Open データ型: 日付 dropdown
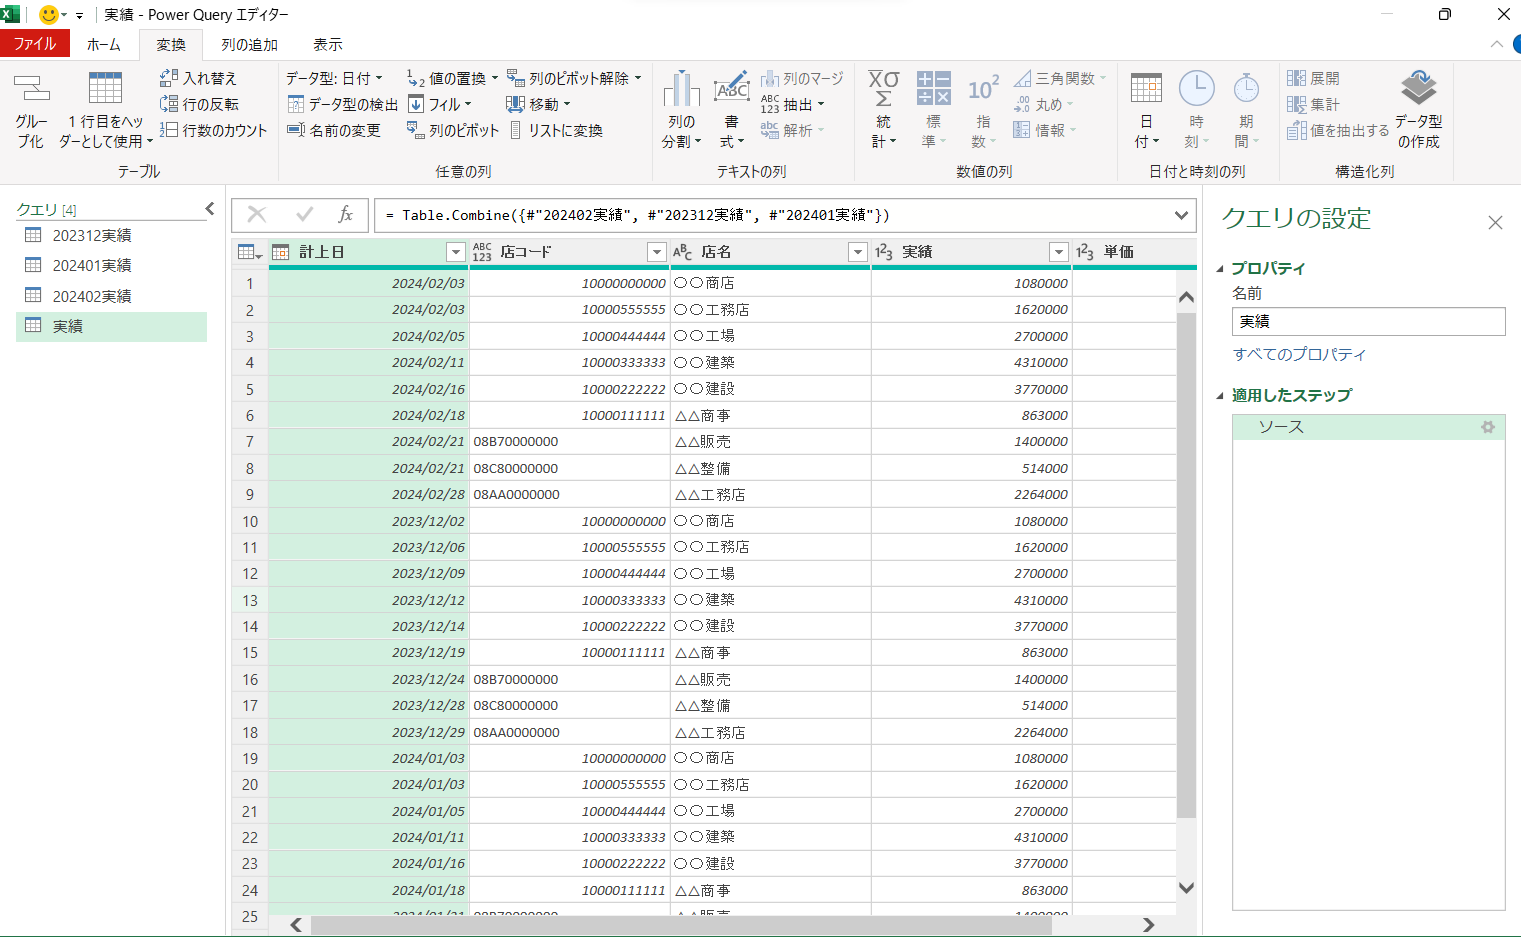 [334, 78]
